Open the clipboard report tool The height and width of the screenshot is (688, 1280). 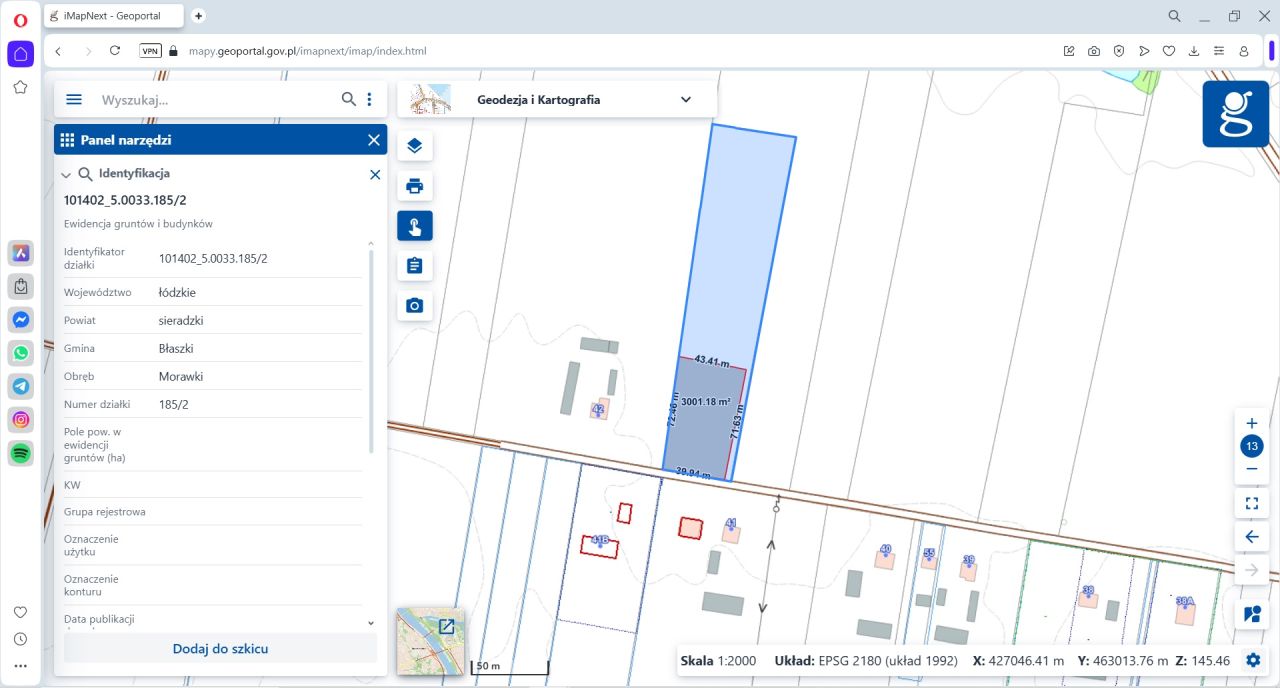click(x=415, y=266)
